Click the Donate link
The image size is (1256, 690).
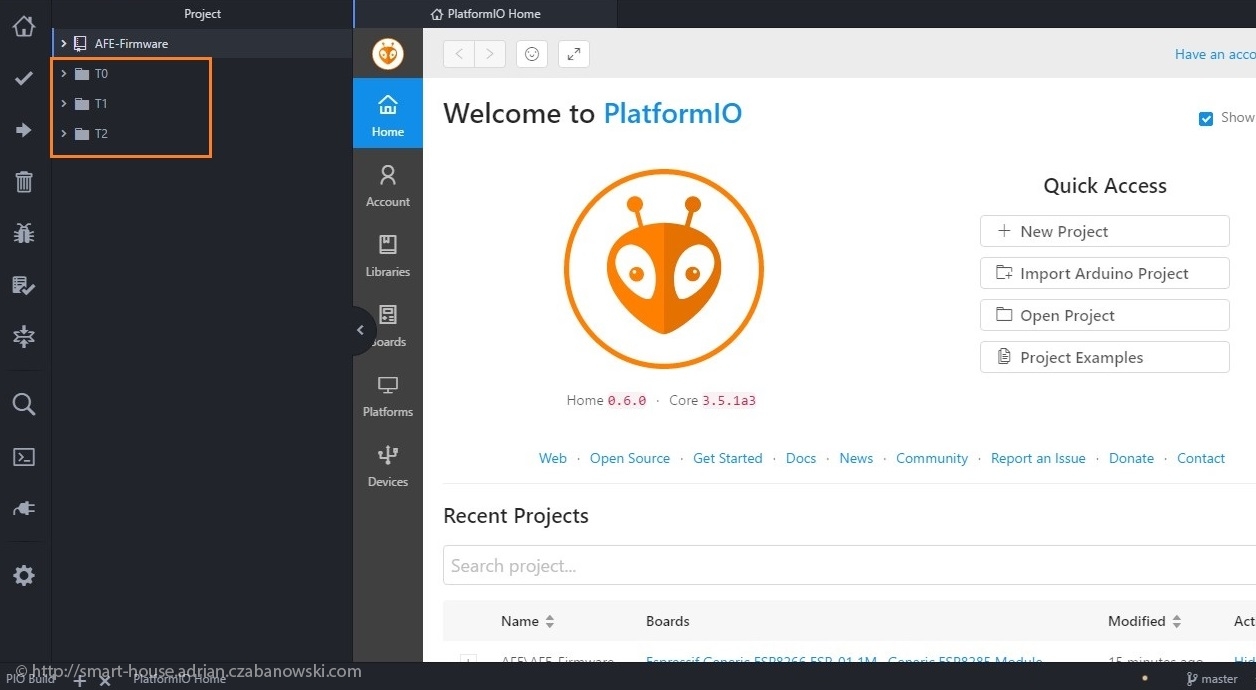click(x=1131, y=458)
